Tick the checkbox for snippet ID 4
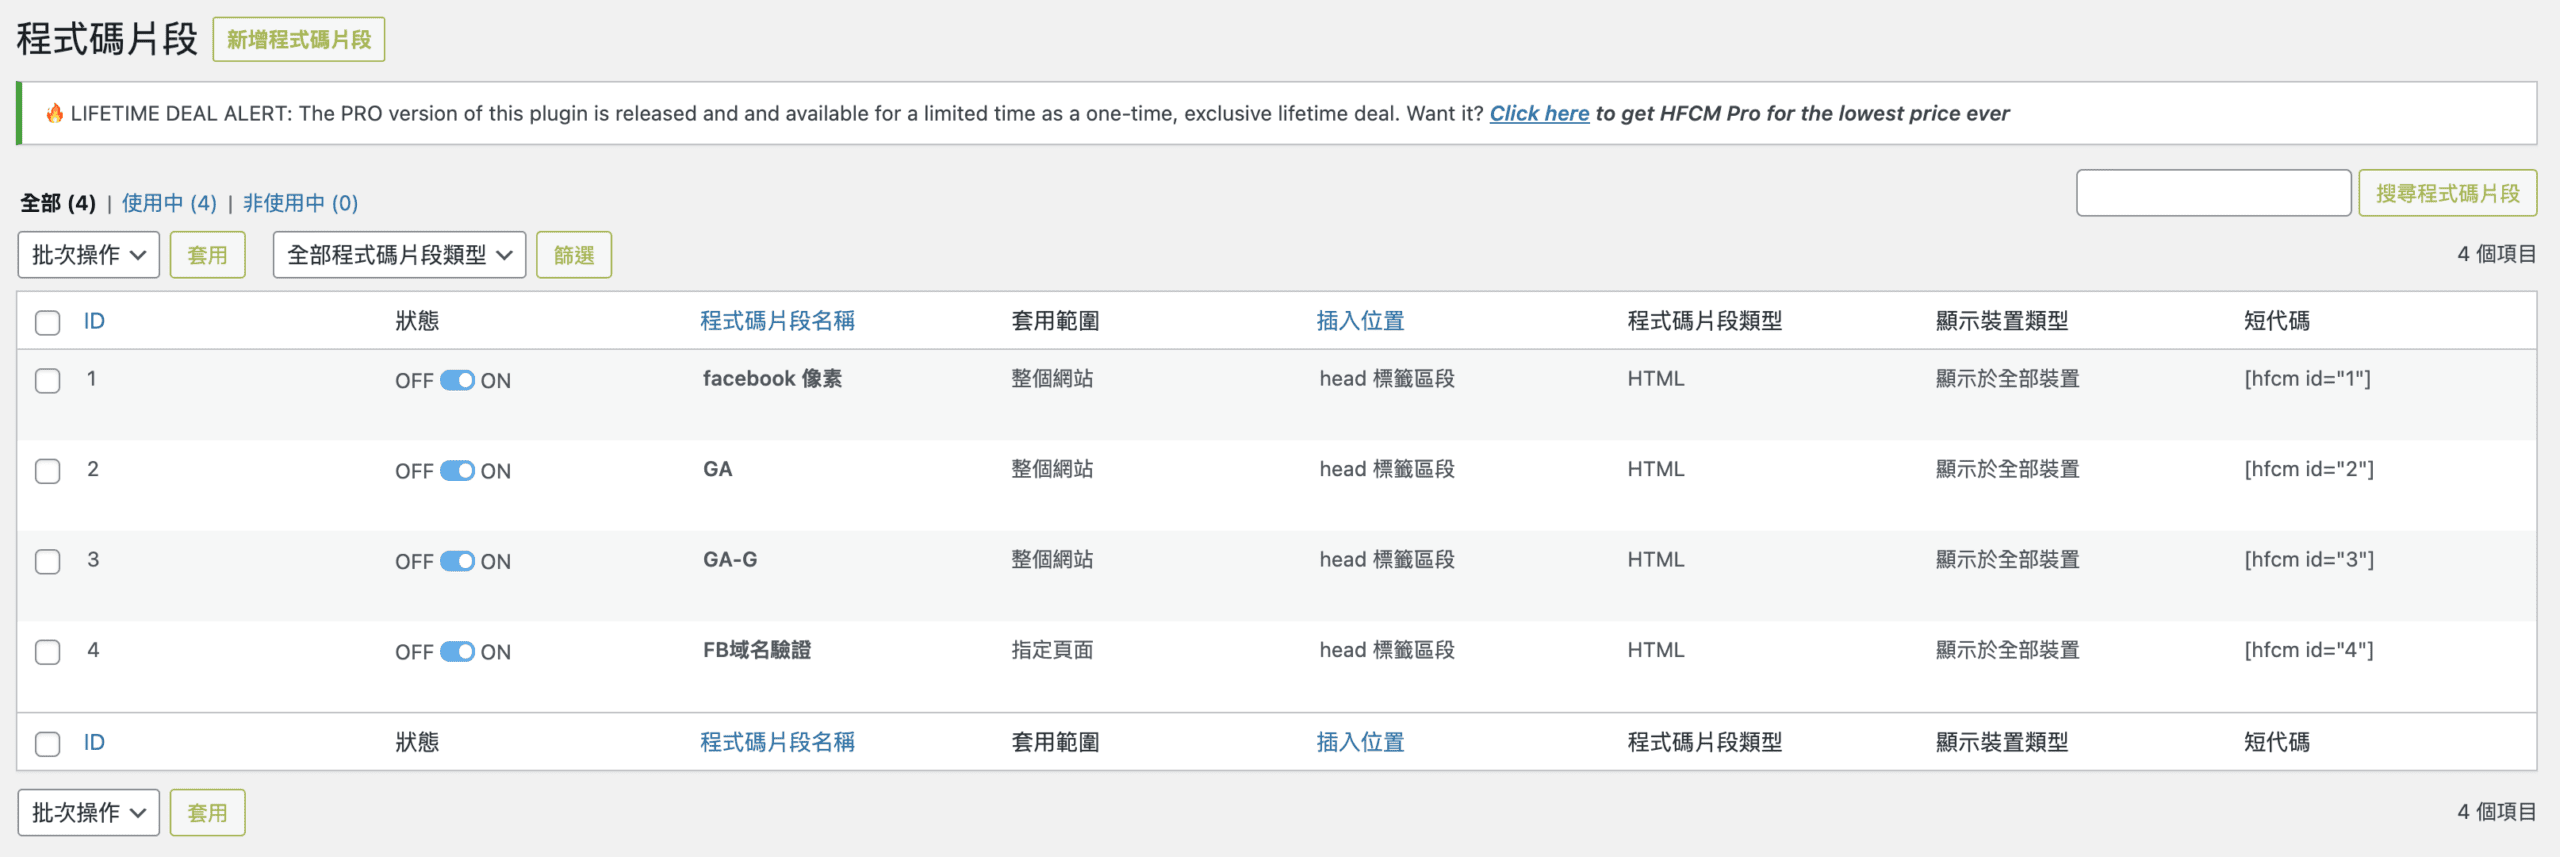The width and height of the screenshot is (2560, 857). tap(47, 652)
